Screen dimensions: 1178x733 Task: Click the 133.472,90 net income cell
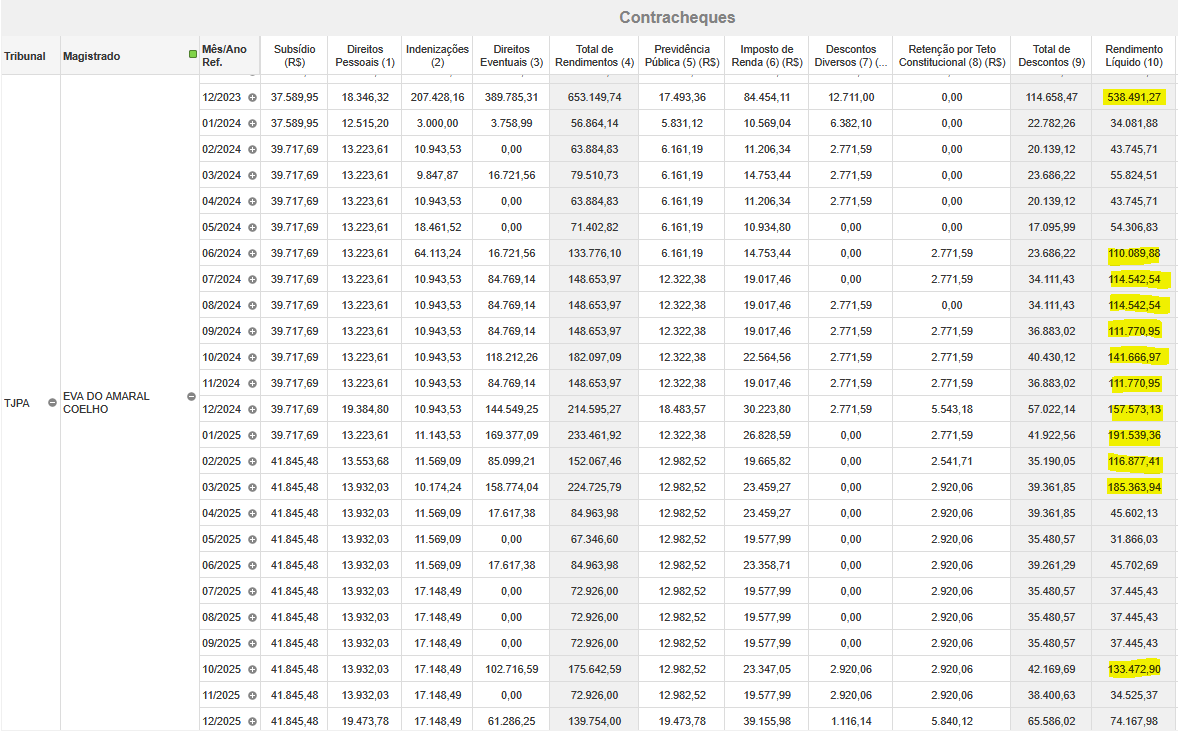tap(1134, 669)
